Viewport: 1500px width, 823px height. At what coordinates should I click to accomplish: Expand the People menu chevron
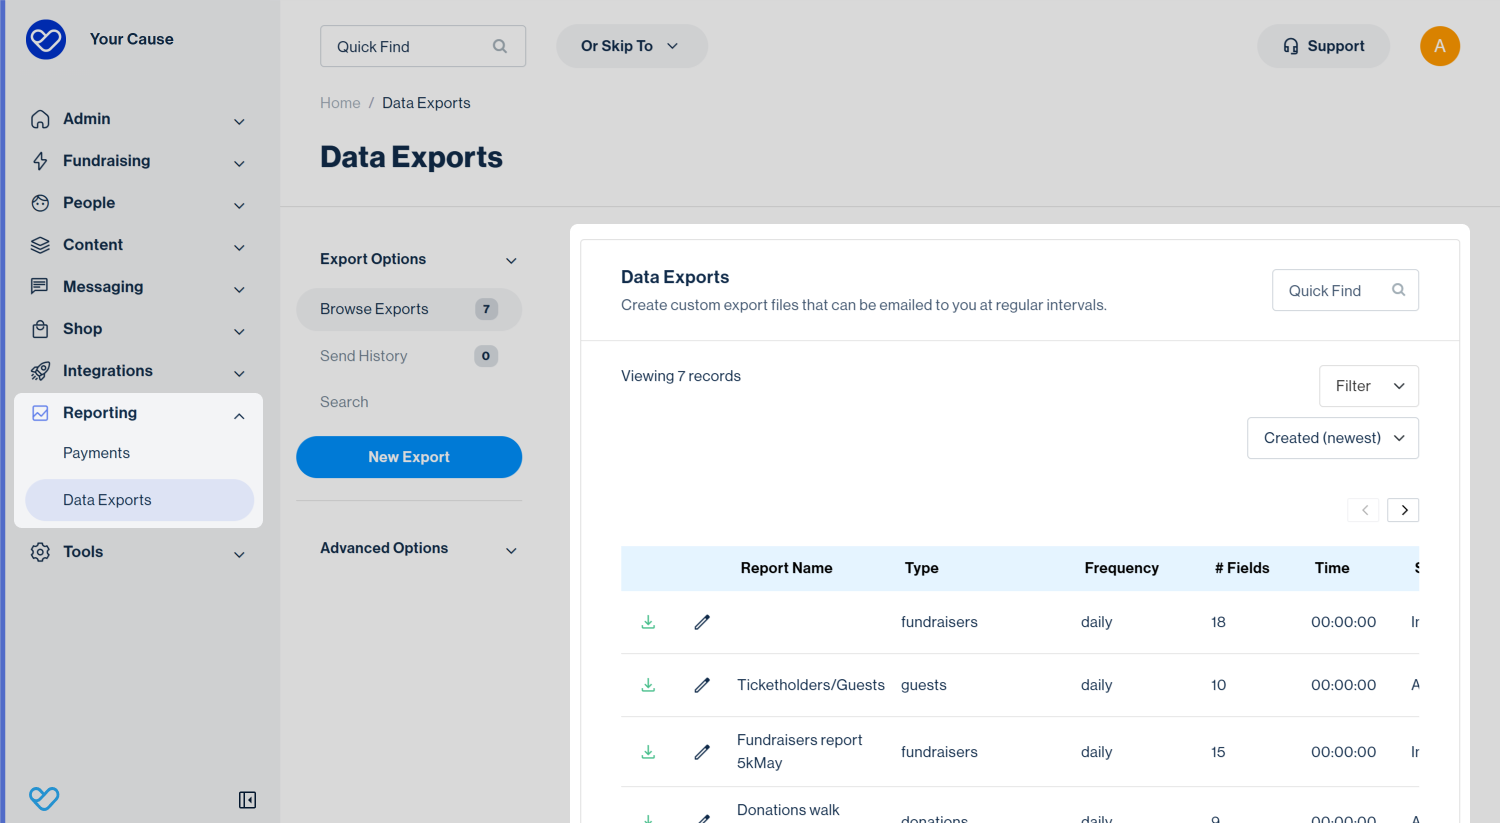pyautogui.click(x=239, y=205)
